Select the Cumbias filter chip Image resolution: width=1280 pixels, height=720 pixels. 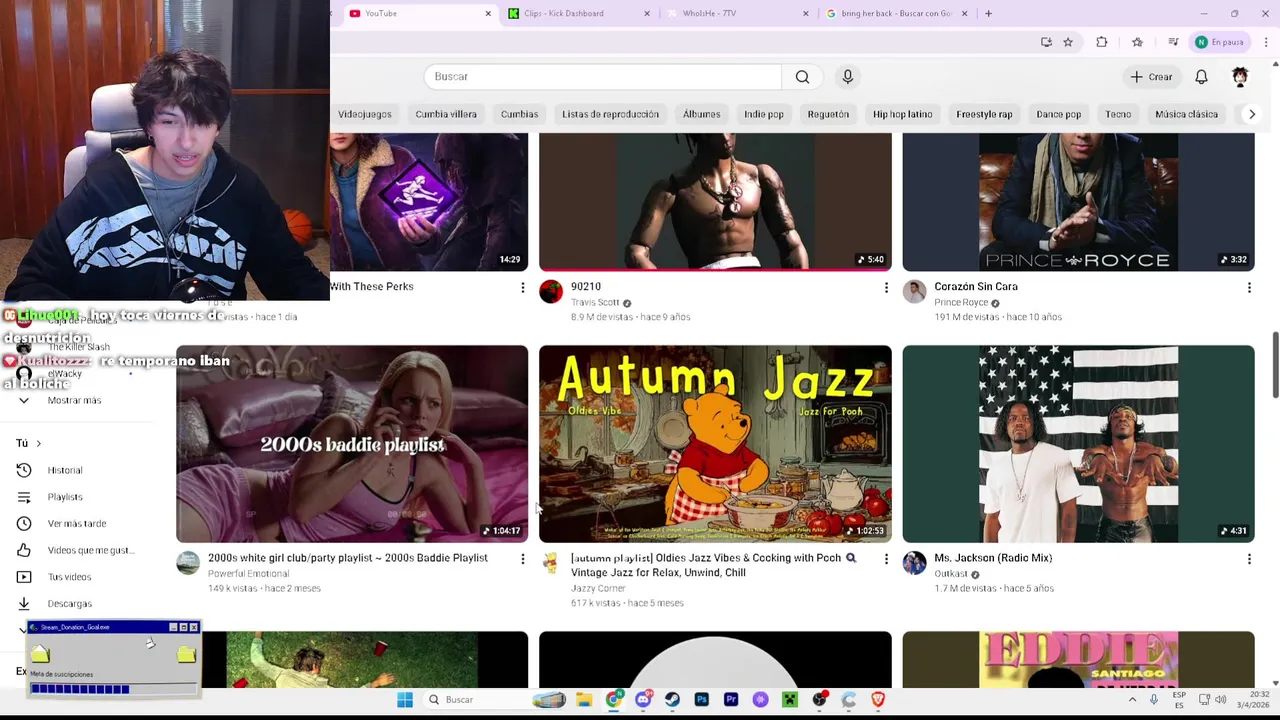tap(519, 114)
